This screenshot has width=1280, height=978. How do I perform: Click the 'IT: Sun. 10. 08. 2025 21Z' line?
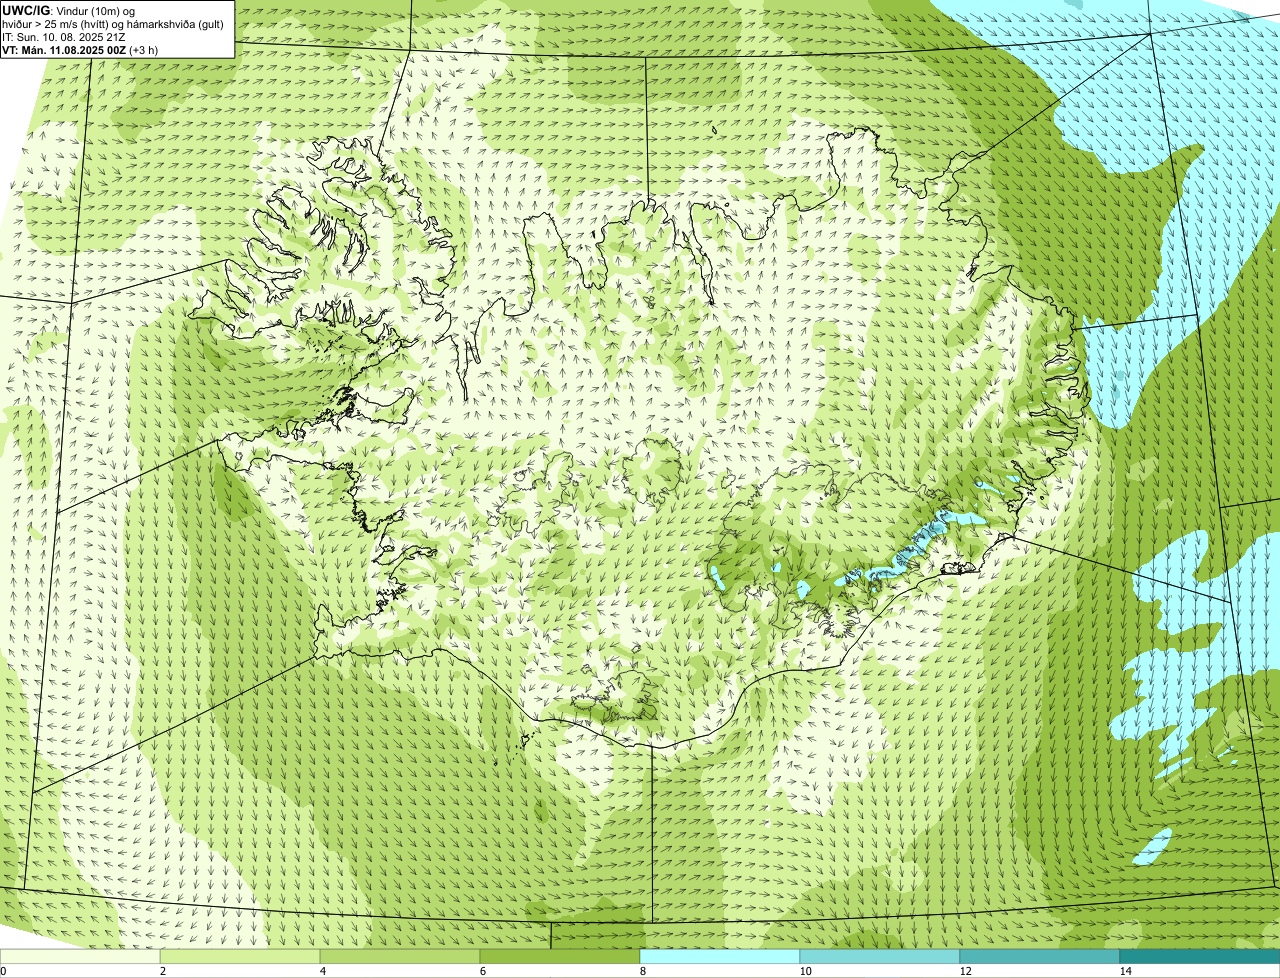tap(64, 37)
